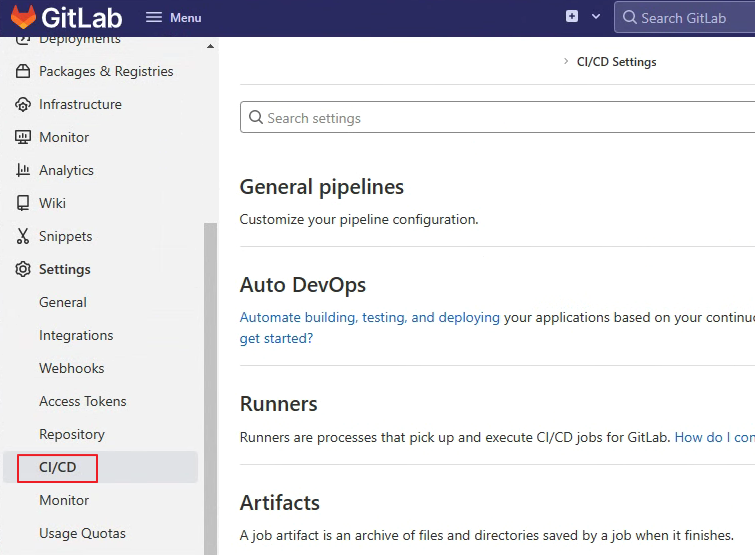Click the Settings gear icon
The image size is (755, 555).
pos(23,269)
